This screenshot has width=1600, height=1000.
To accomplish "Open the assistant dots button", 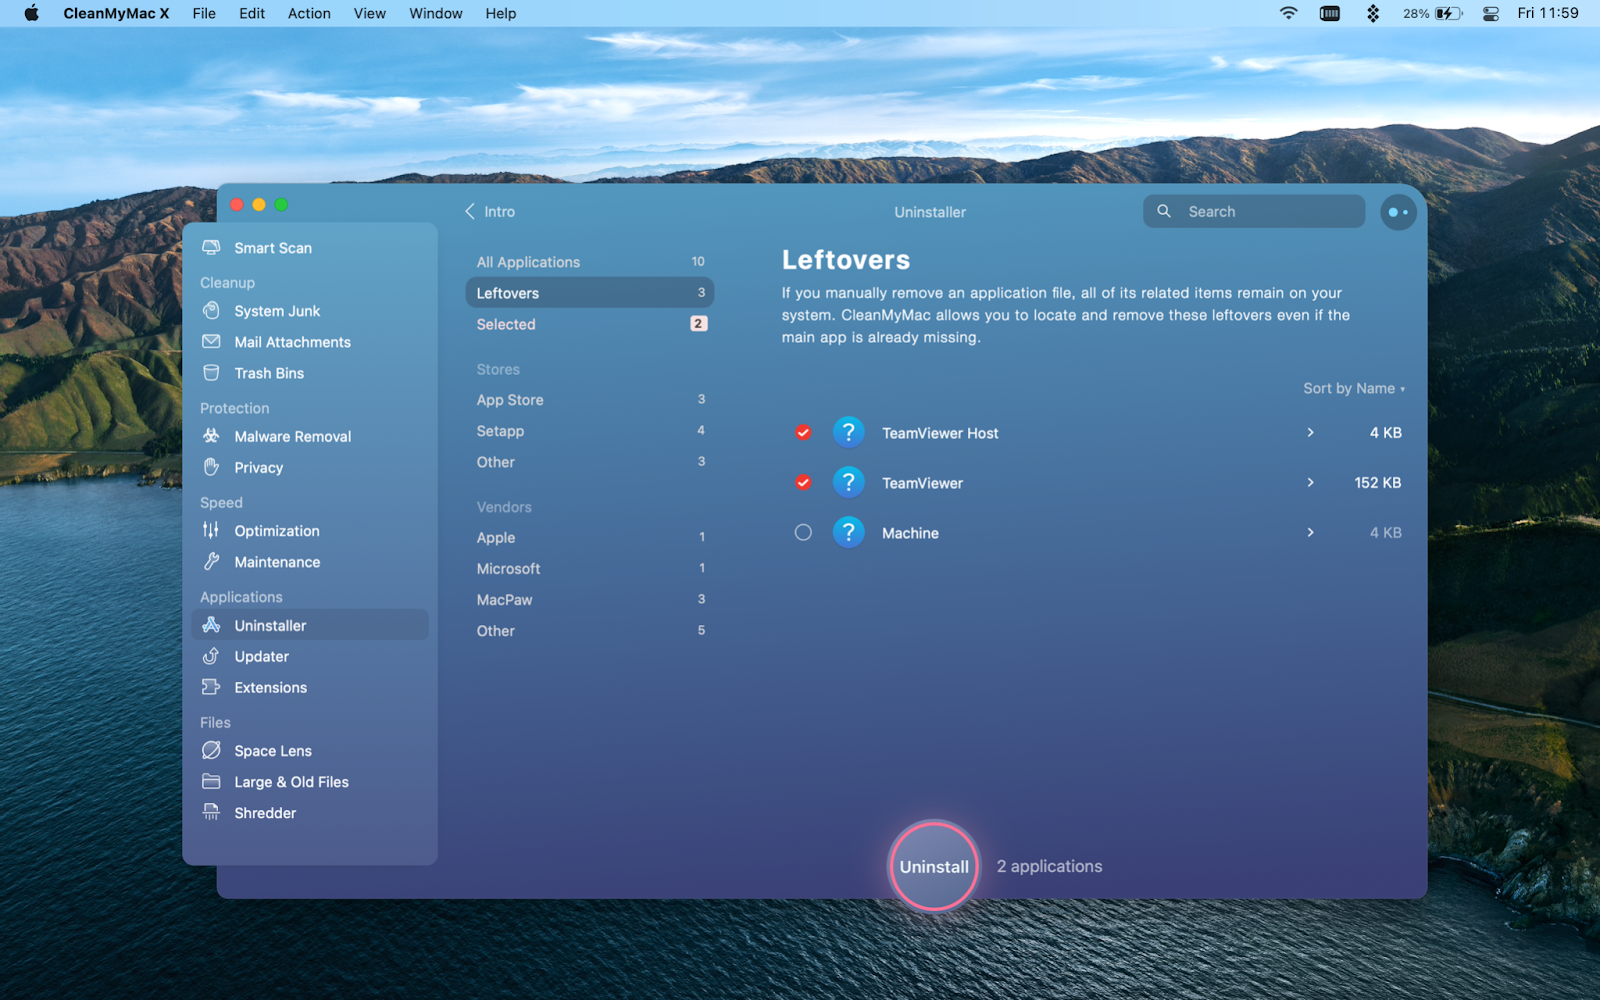I will (x=1398, y=212).
